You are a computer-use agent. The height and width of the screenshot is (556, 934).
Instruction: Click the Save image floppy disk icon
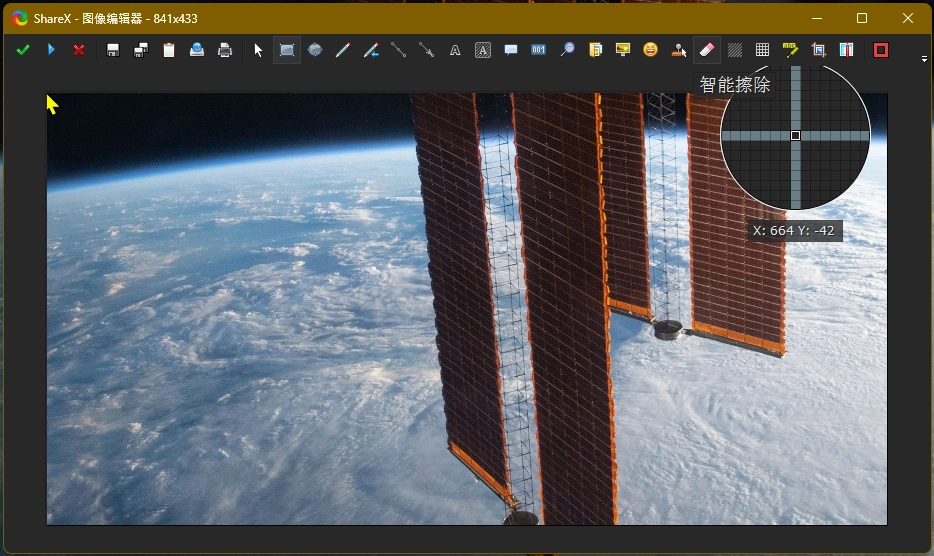coord(113,50)
